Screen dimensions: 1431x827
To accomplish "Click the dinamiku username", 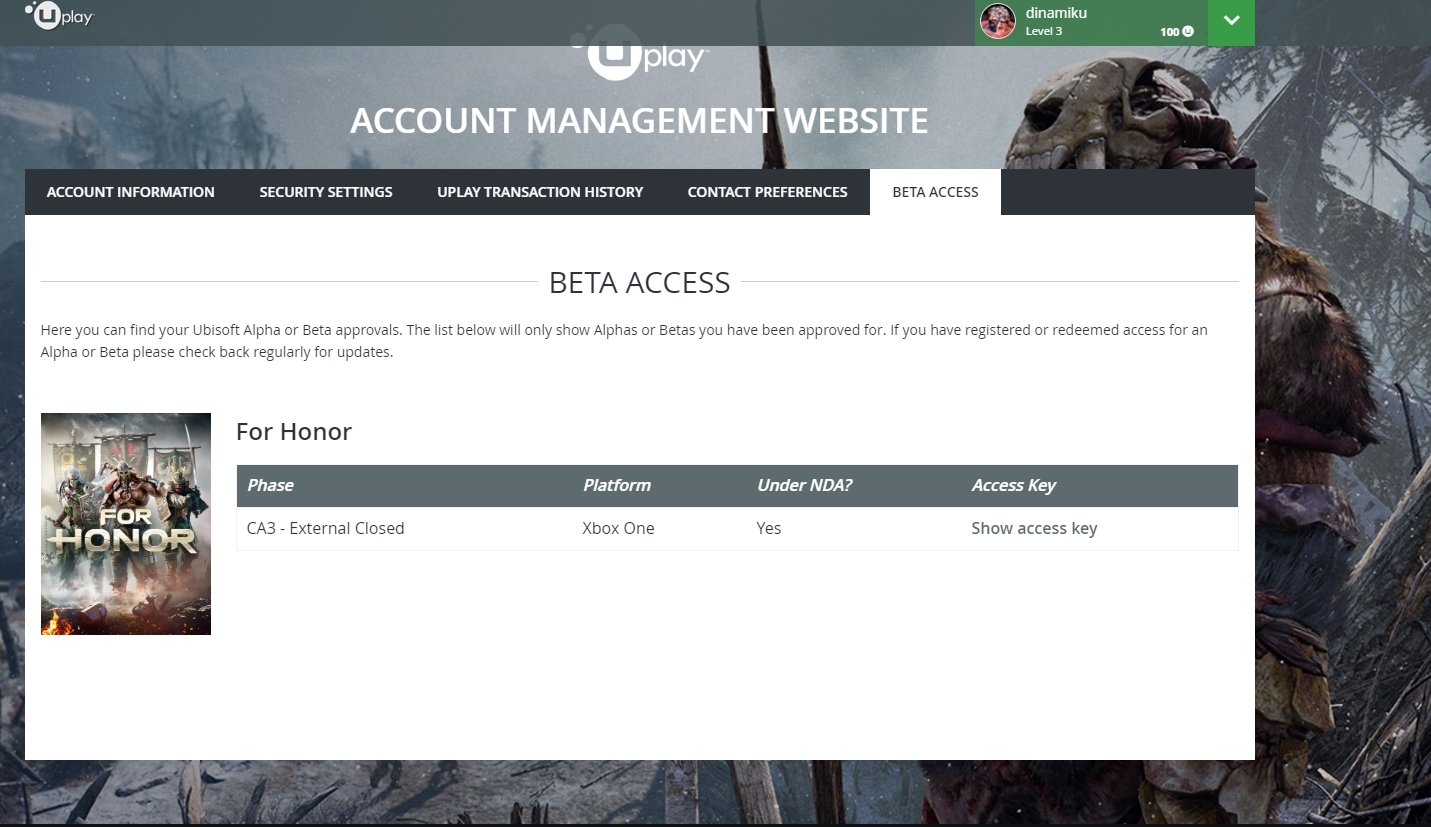I will tap(1056, 13).
